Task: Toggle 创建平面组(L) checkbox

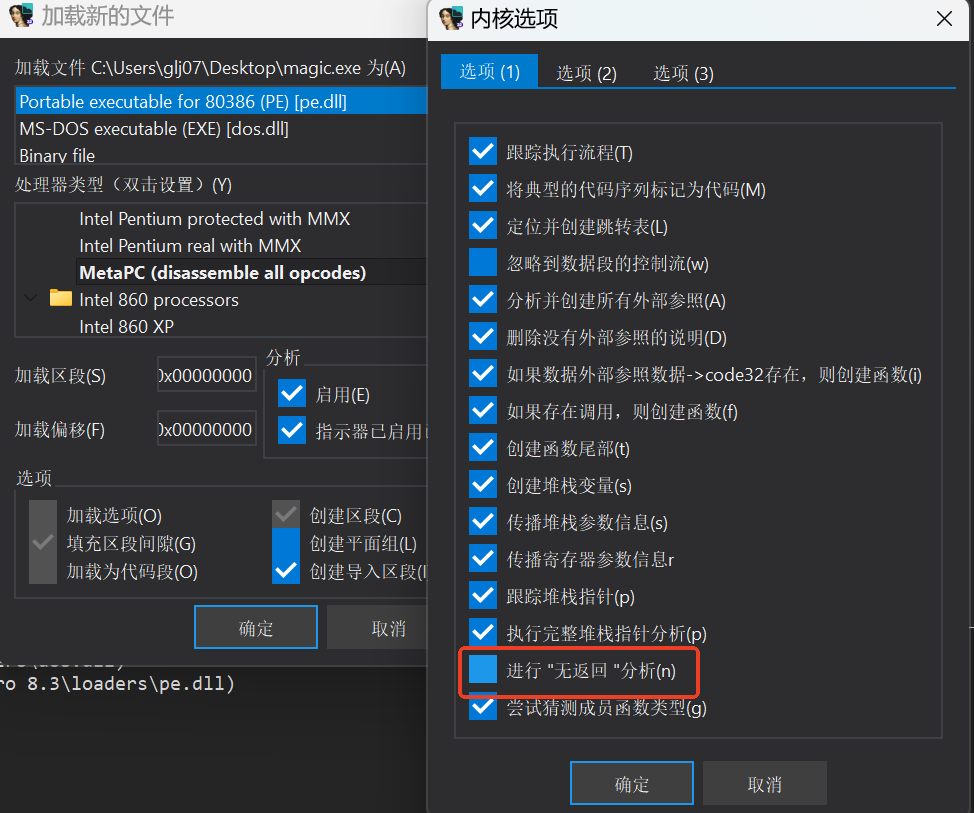Action: click(286, 542)
